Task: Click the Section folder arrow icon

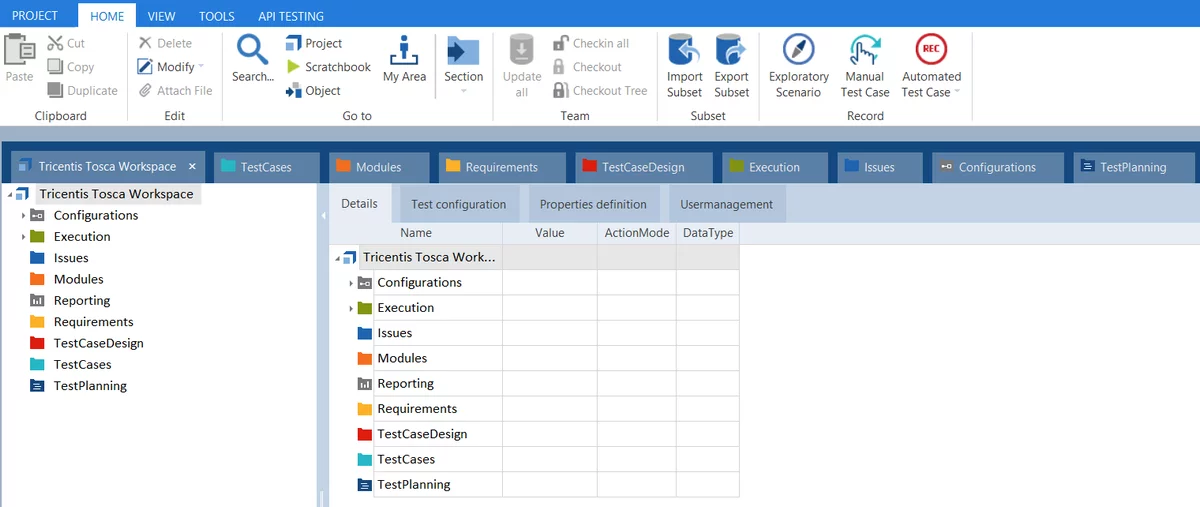Action: tap(463, 50)
